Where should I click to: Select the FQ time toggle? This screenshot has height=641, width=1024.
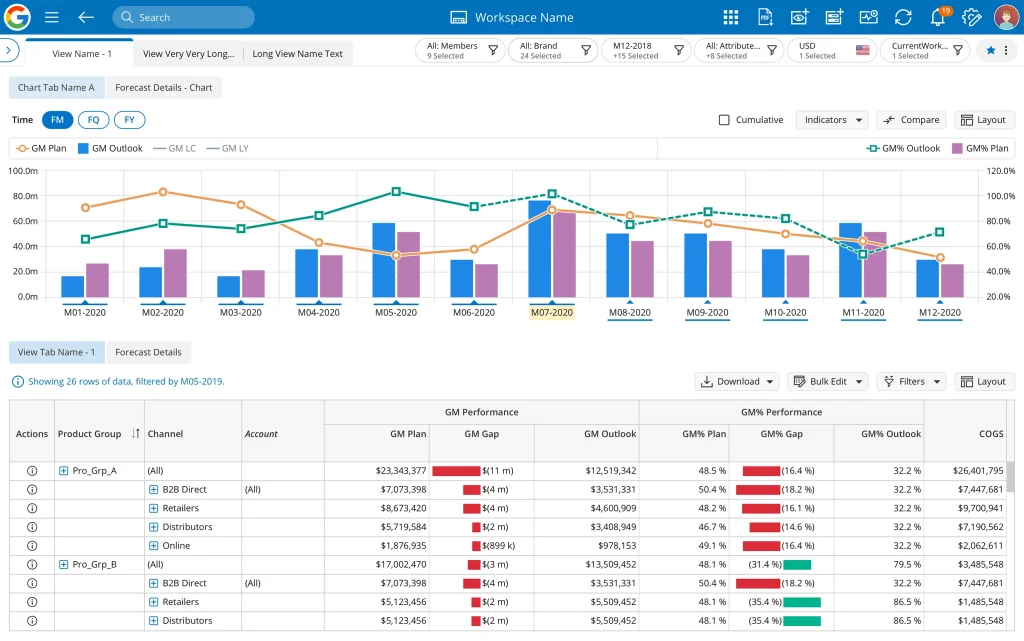pyautogui.click(x=93, y=120)
